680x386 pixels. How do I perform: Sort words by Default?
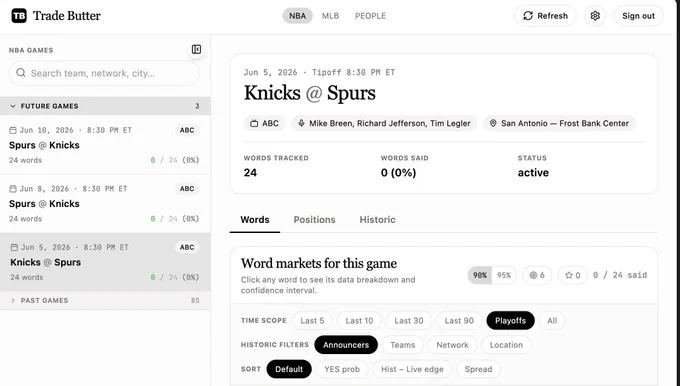tap(289, 369)
